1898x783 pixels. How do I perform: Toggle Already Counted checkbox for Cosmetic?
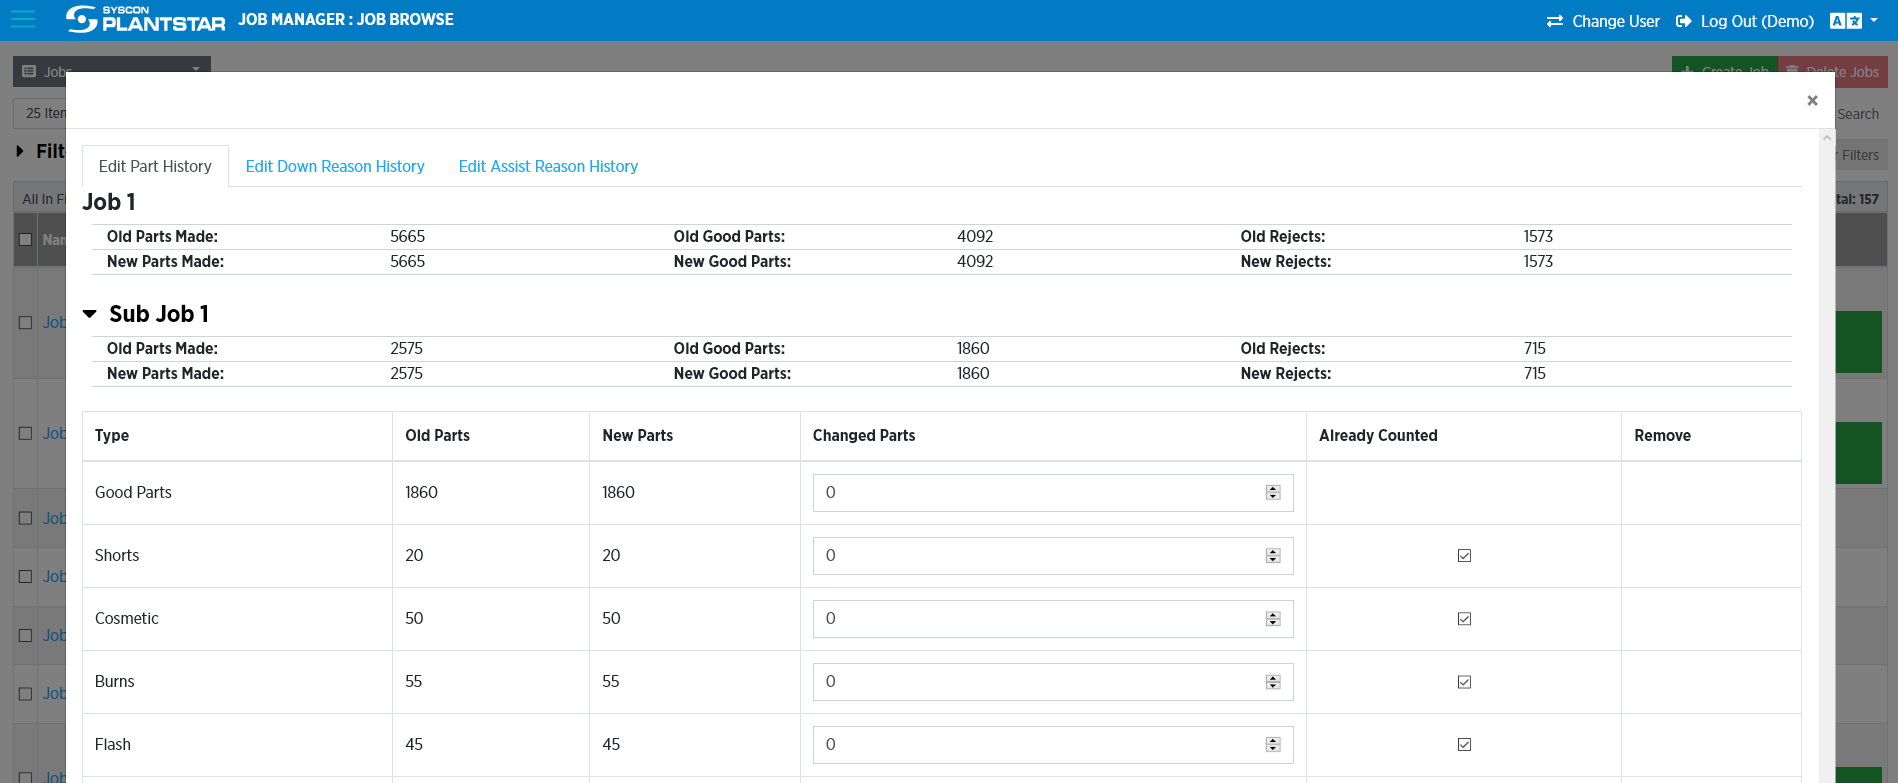click(x=1464, y=619)
